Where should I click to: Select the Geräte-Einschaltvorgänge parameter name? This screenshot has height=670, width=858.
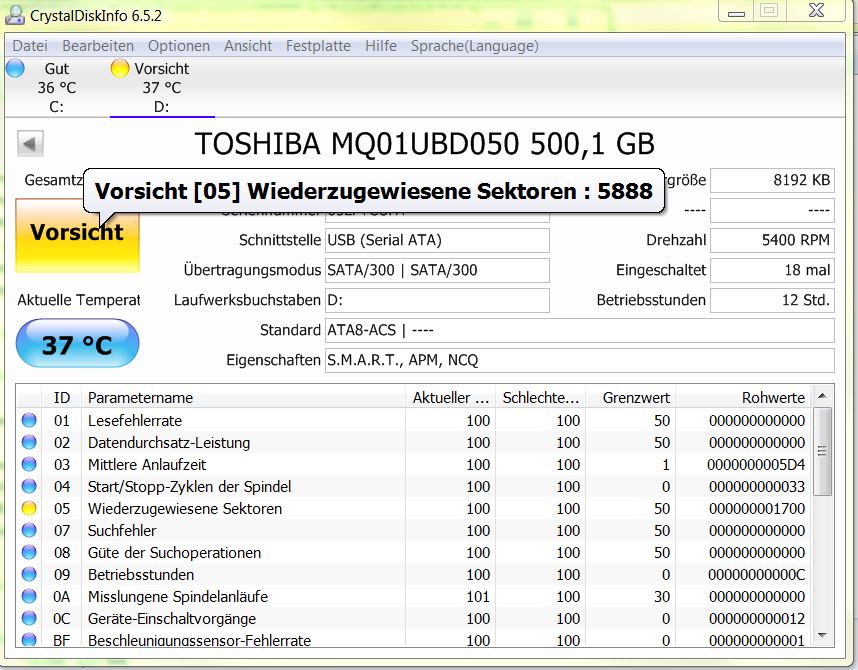coord(172,619)
